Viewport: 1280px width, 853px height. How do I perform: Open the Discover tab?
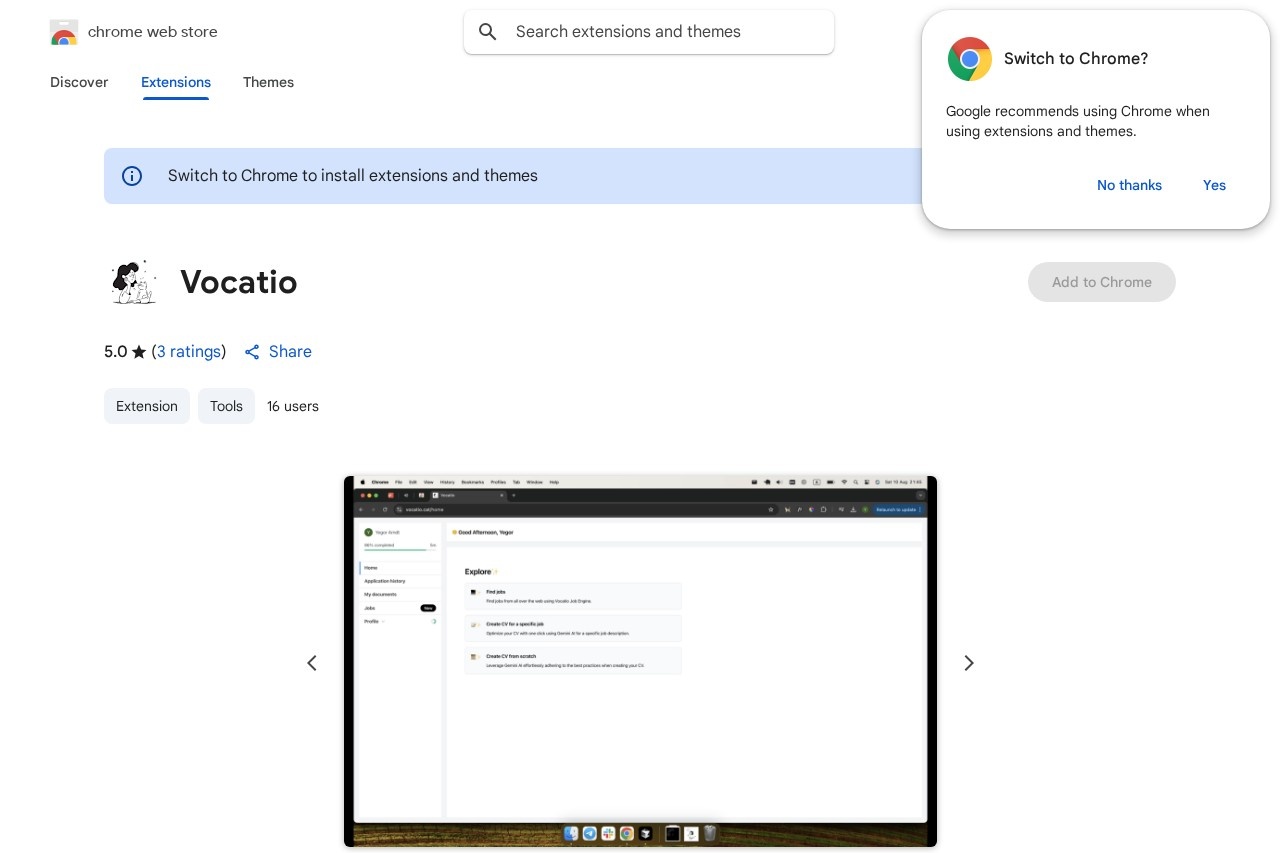coord(79,83)
